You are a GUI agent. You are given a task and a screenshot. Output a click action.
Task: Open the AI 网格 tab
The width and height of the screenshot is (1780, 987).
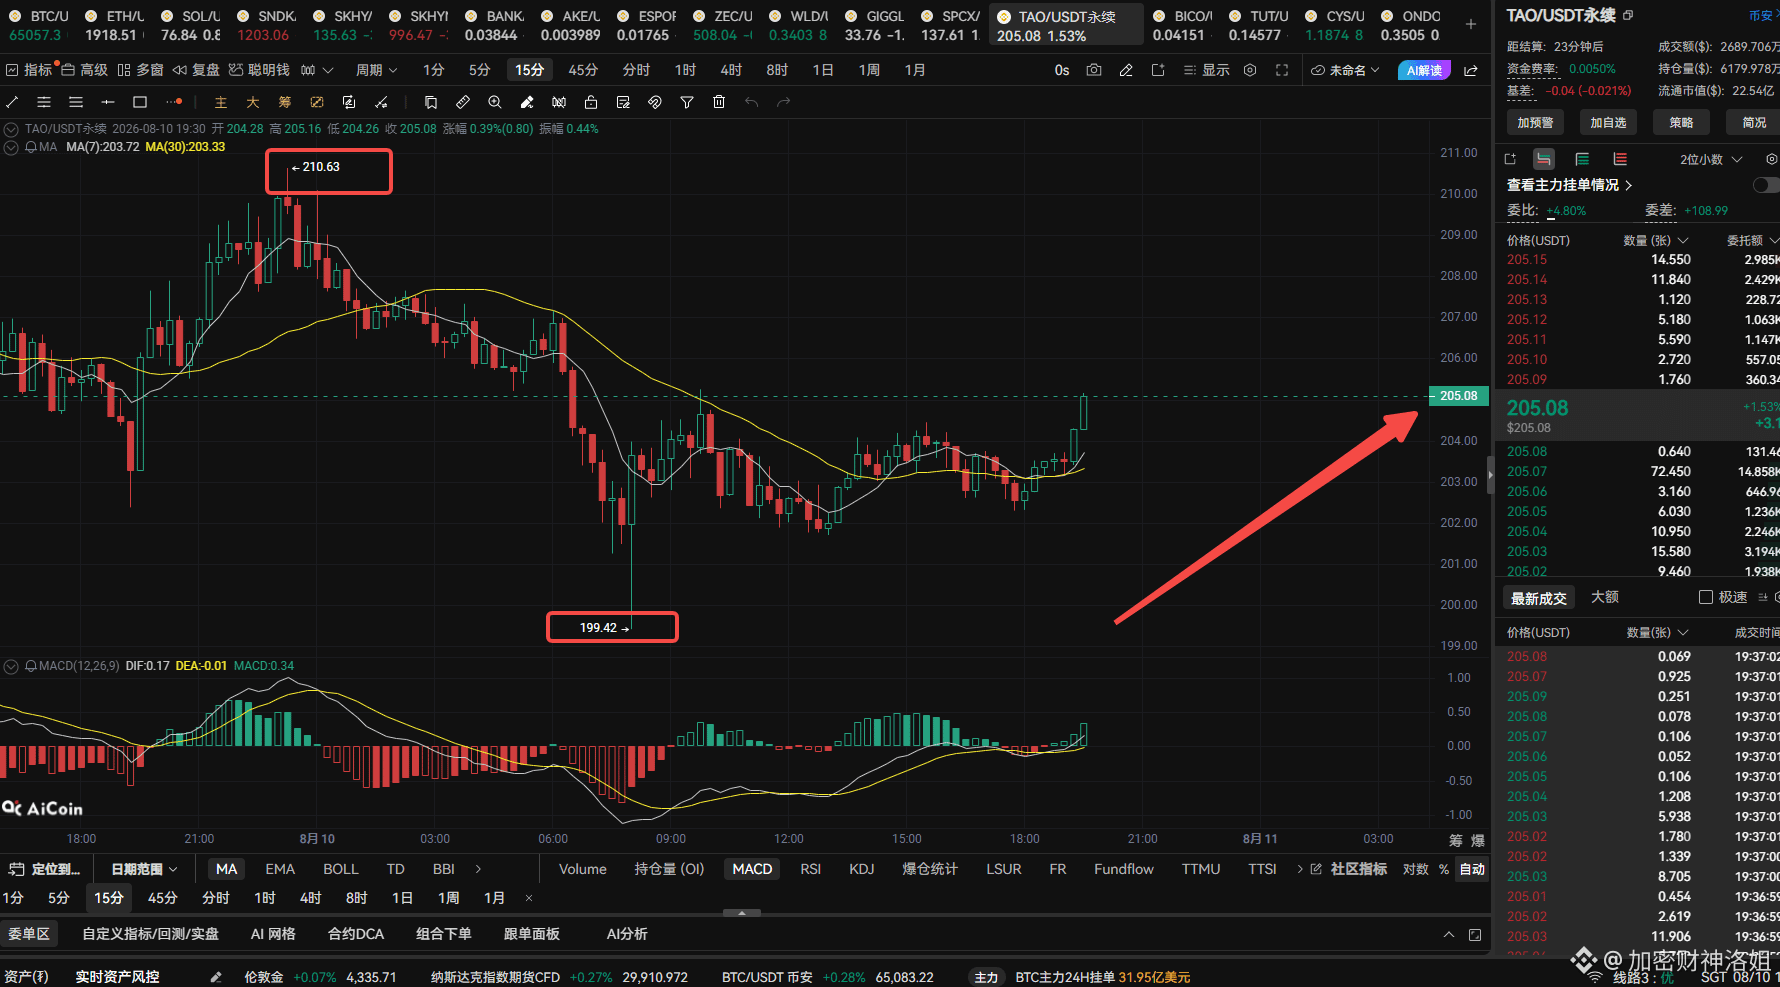(273, 934)
